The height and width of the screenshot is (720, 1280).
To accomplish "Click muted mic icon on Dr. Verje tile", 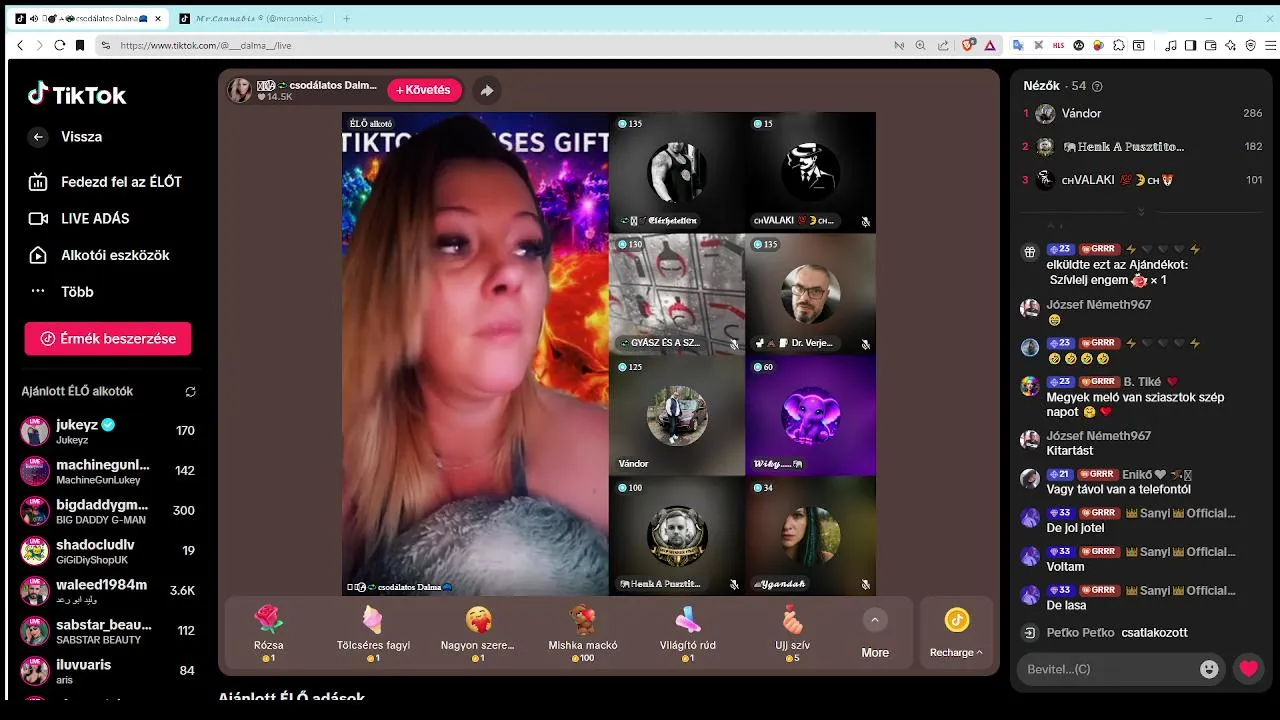I will tap(866, 343).
